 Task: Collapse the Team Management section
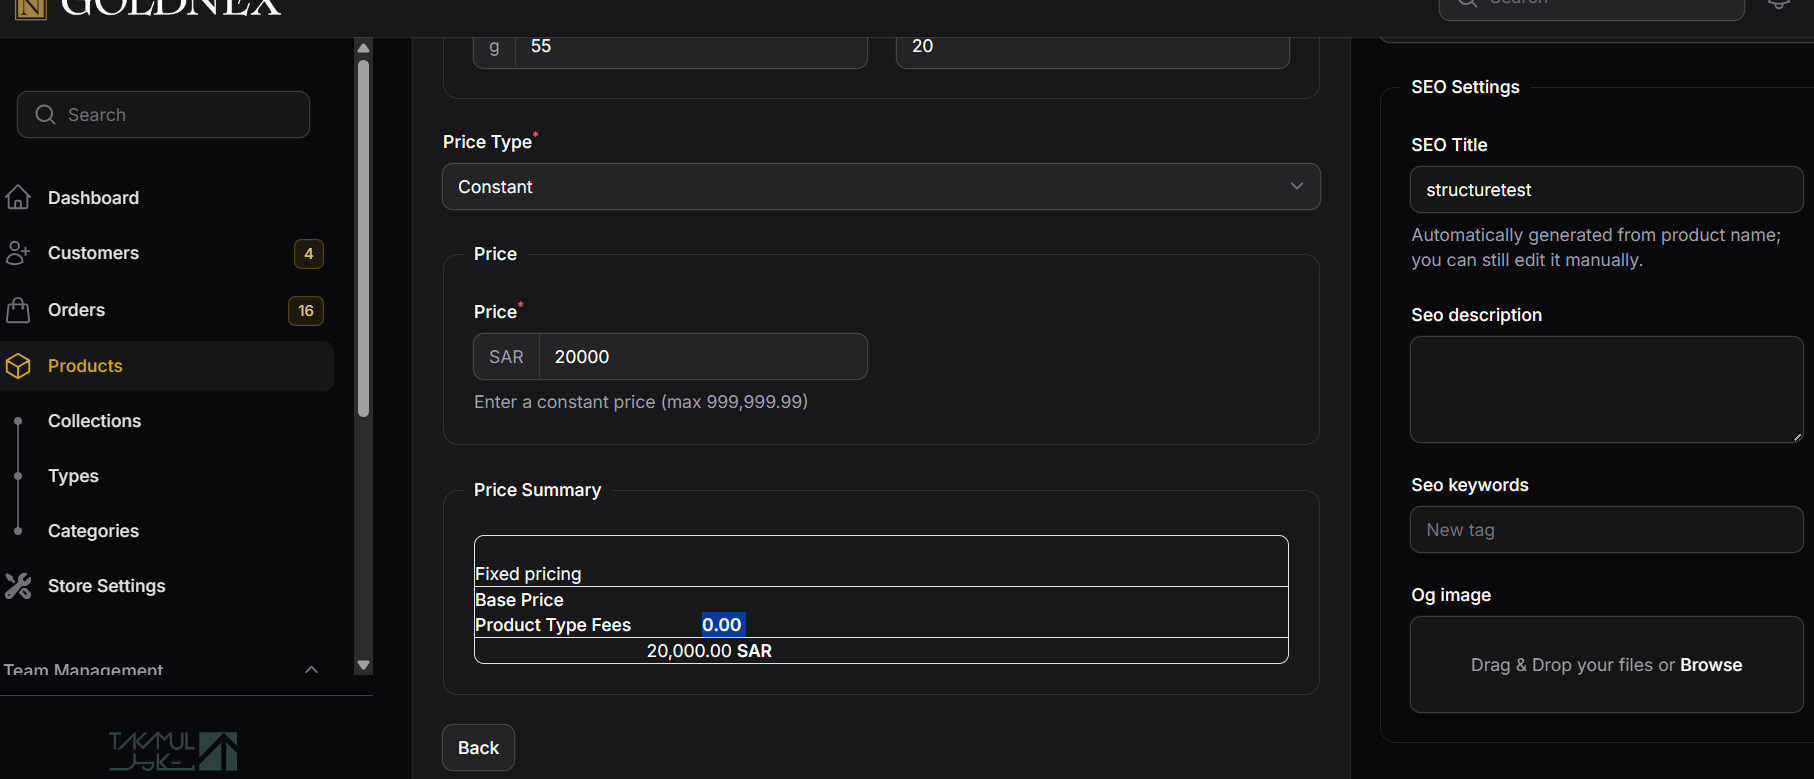point(311,669)
